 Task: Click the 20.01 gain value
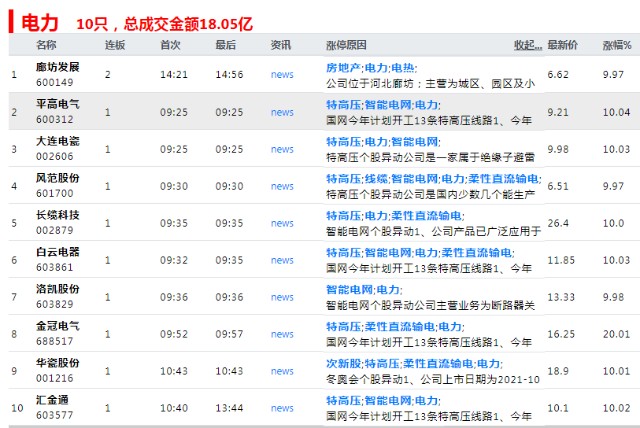click(x=616, y=334)
